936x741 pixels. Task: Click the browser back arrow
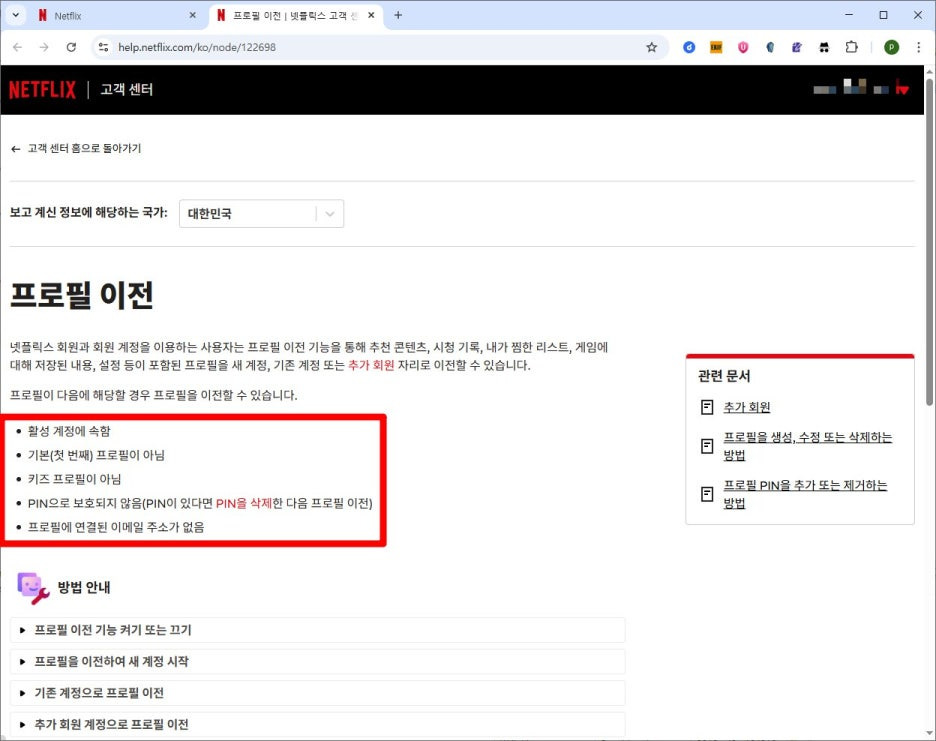point(17,47)
